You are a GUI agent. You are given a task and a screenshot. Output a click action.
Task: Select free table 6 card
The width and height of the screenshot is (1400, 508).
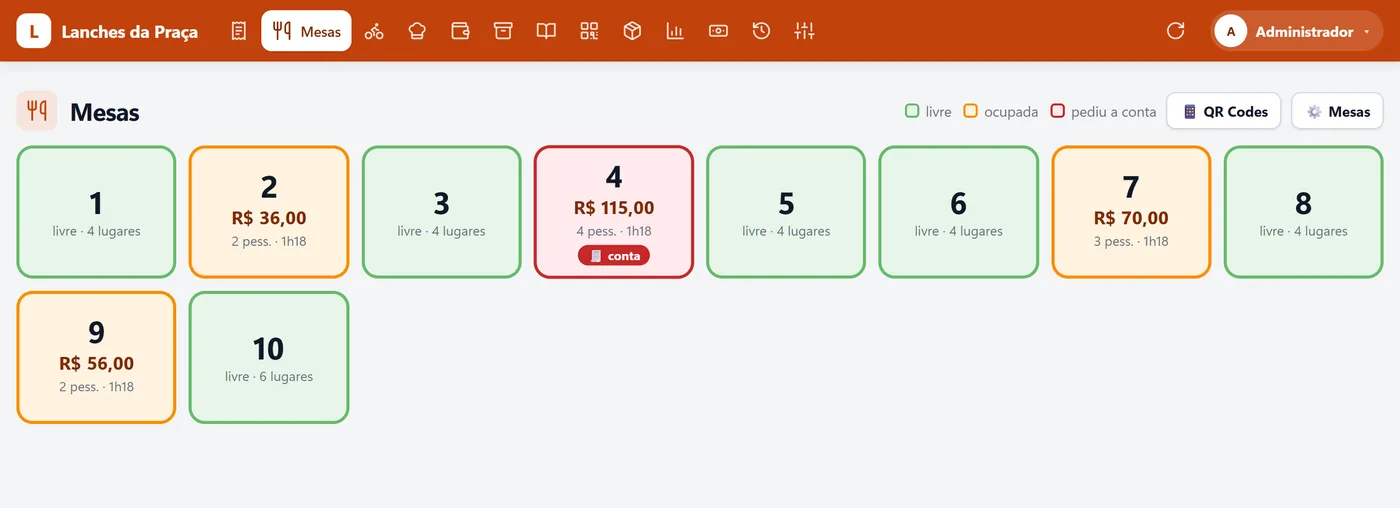[x=959, y=212]
